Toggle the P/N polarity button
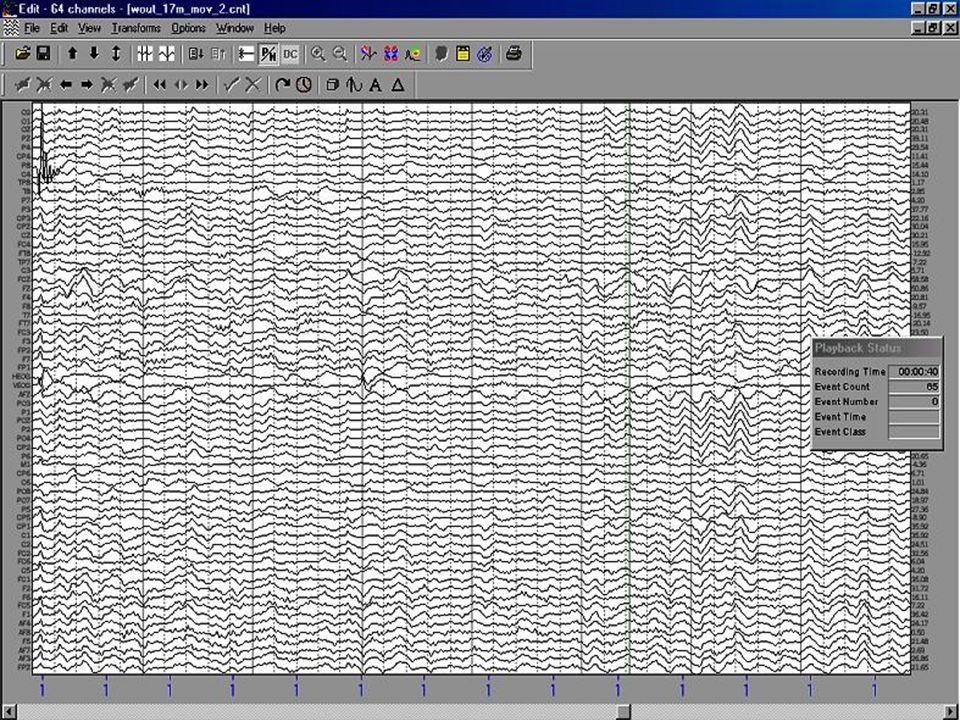The image size is (960, 720). tap(268, 54)
